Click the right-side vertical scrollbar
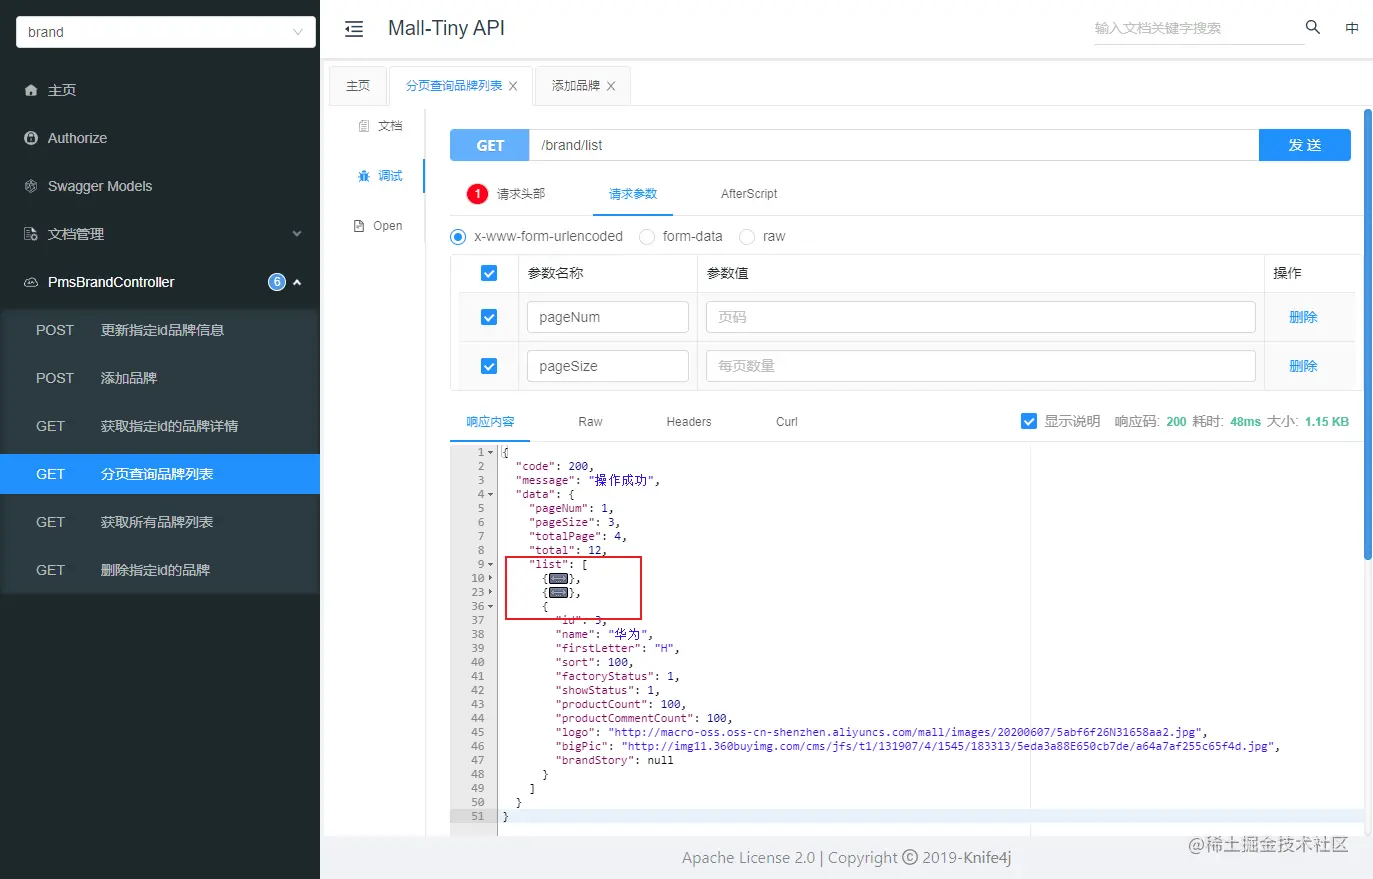 click(1368, 333)
